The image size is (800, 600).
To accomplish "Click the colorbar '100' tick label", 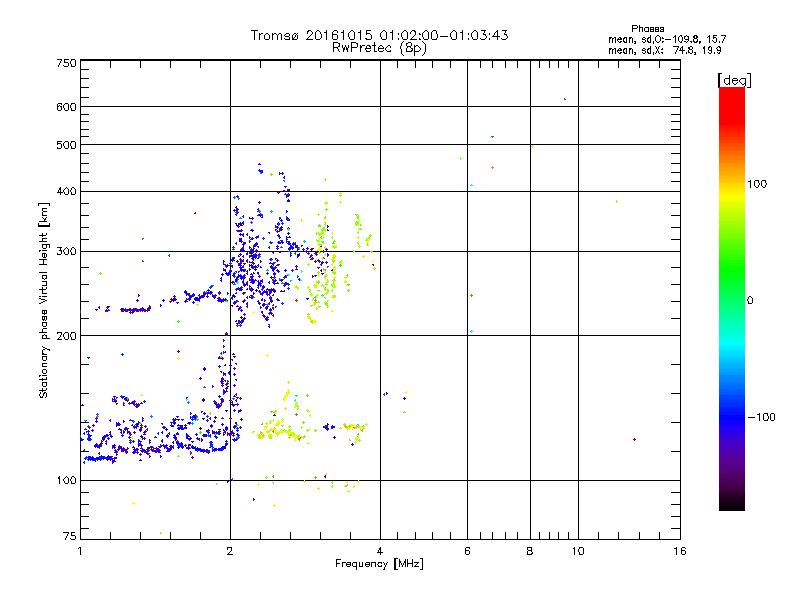I will [x=757, y=184].
